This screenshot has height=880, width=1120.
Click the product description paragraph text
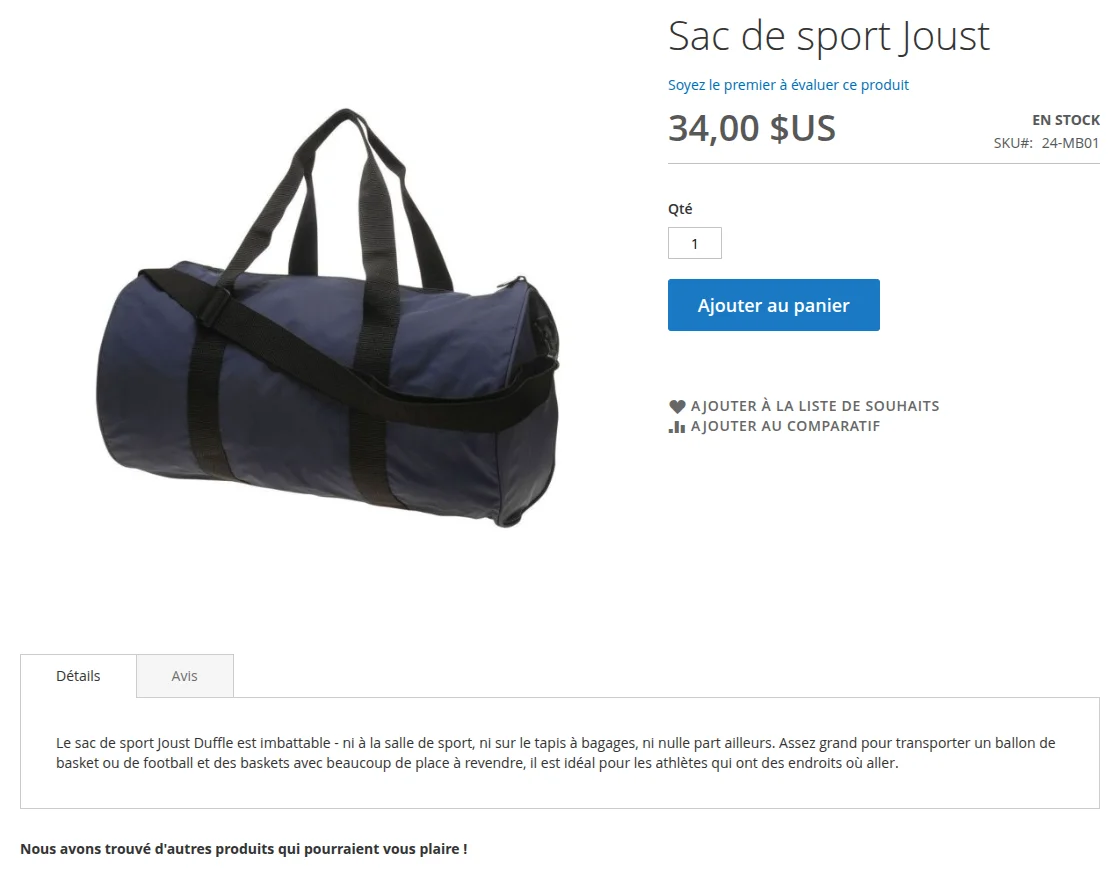555,753
